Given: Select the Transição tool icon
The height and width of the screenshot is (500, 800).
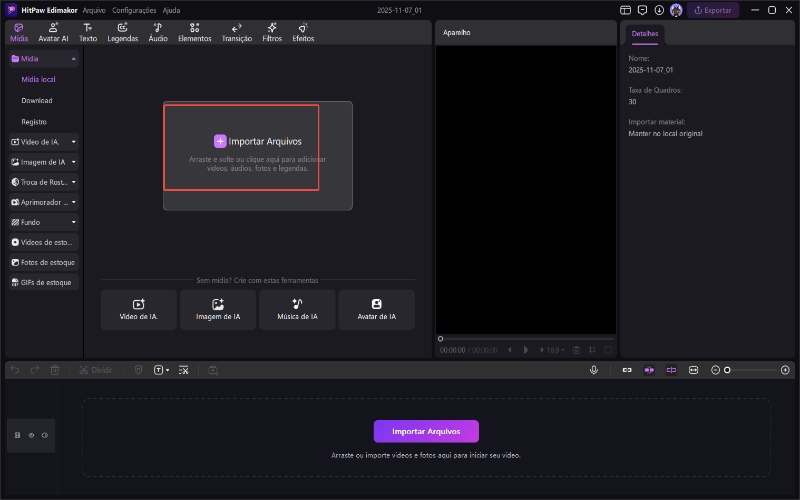Looking at the screenshot, I should click(237, 32).
